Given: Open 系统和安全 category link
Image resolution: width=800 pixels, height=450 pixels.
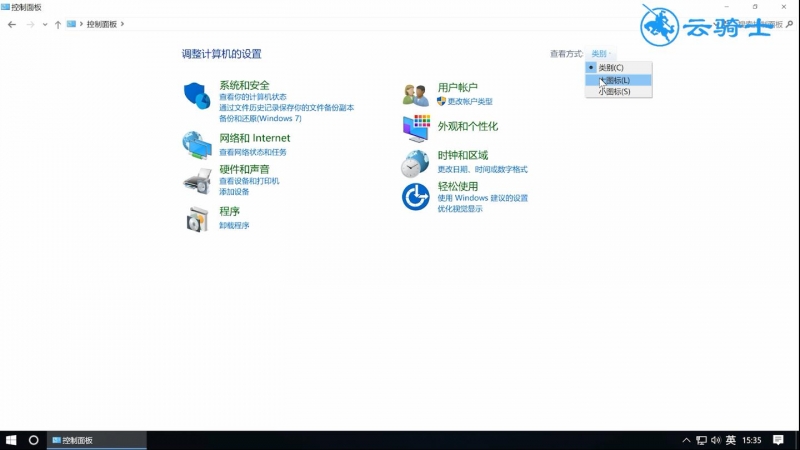Looking at the screenshot, I should pos(244,85).
